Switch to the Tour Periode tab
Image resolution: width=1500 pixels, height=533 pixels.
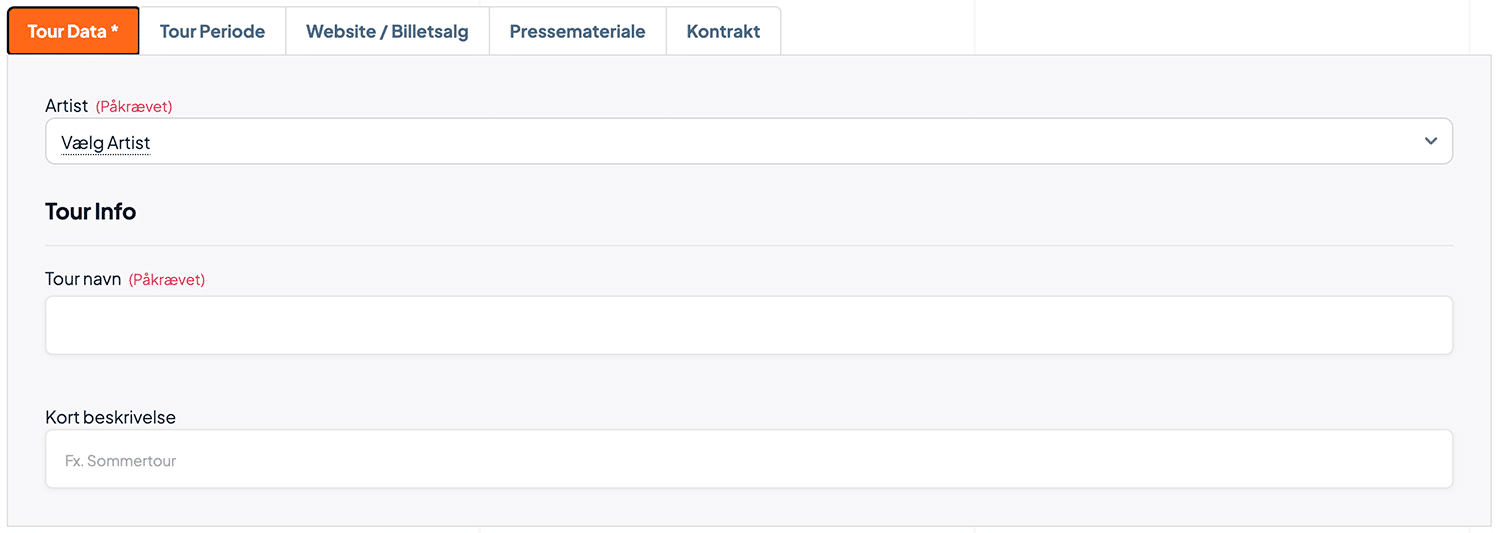[x=212, y=31]
